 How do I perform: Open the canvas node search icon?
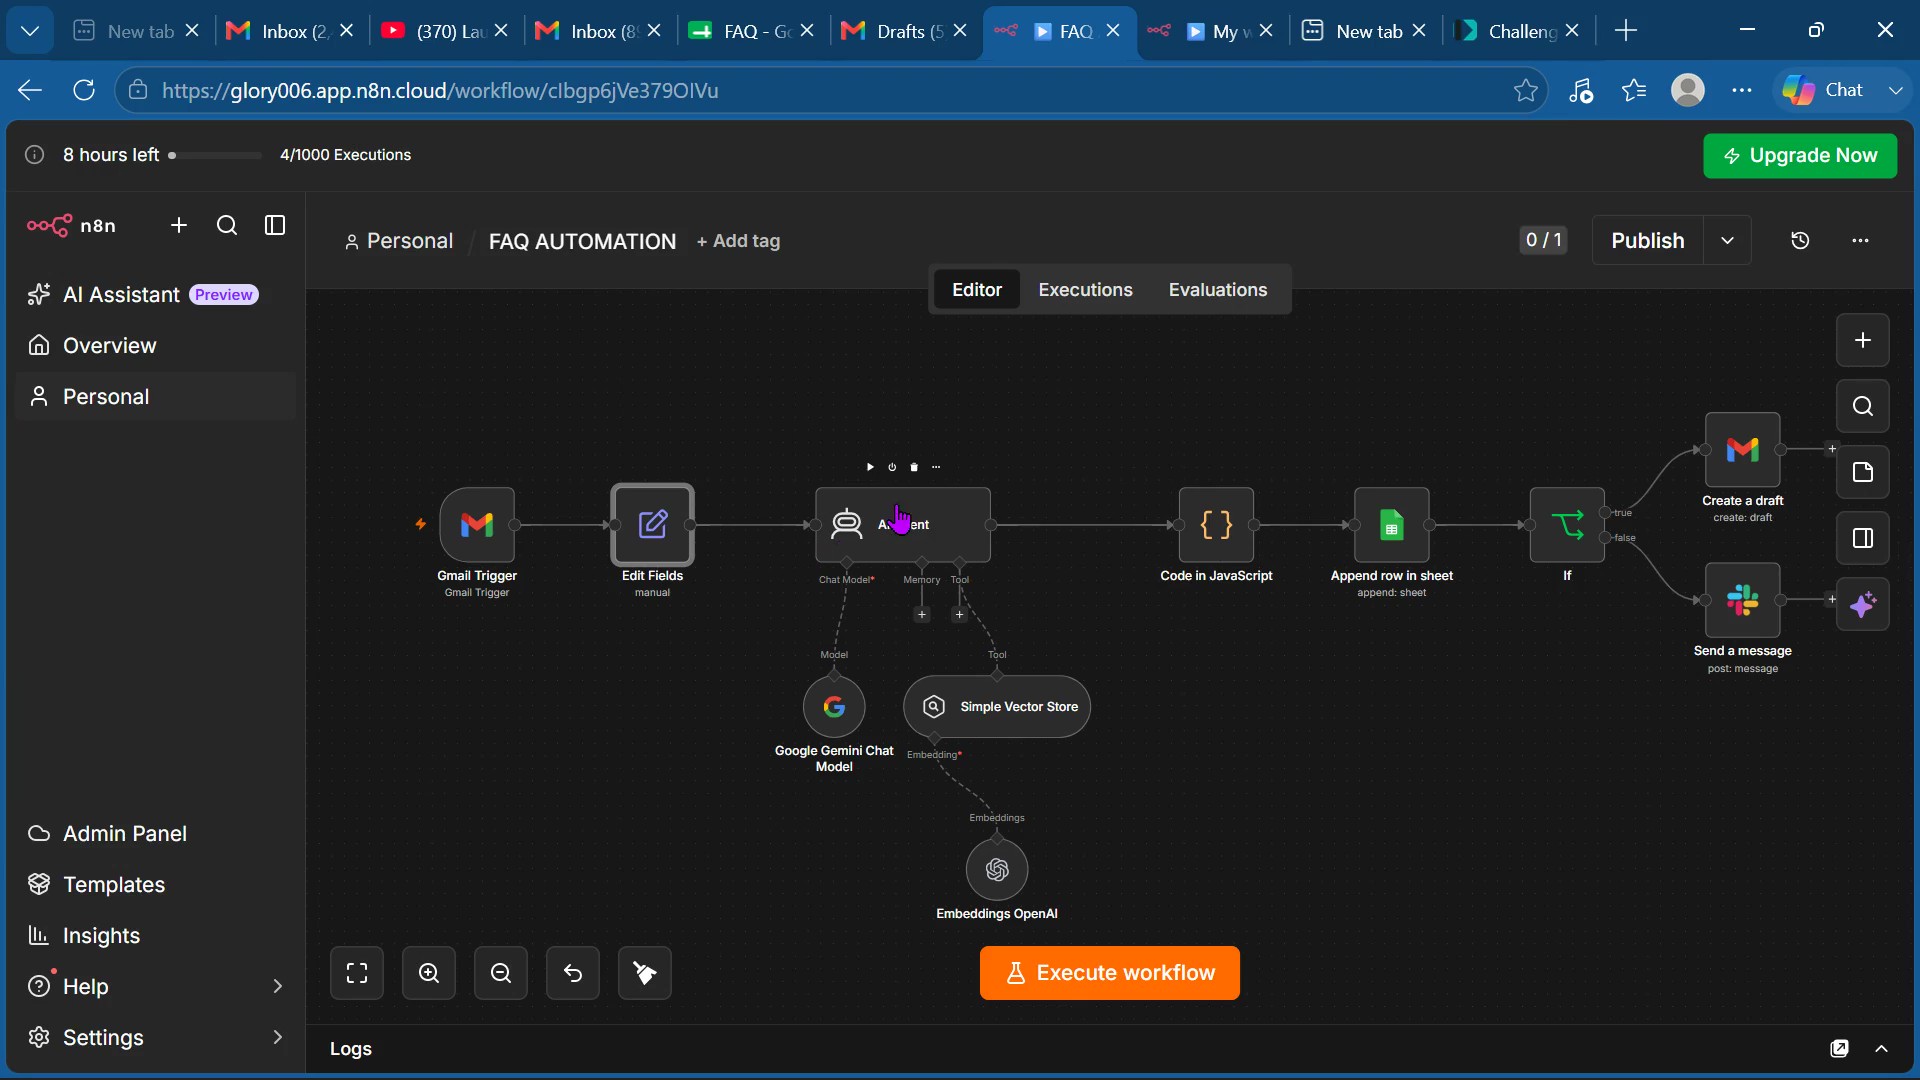tap(1862, 406)
